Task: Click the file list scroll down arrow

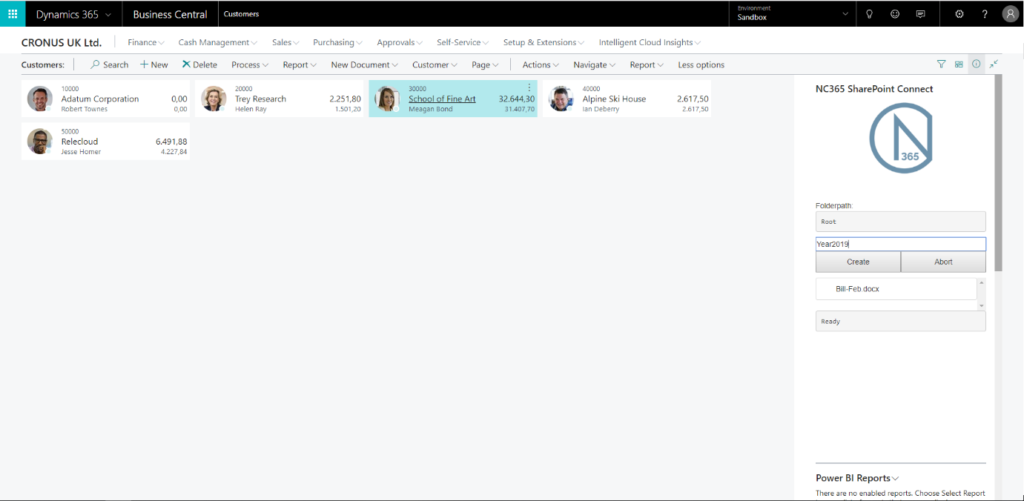Action: click(x=981, y=306)
